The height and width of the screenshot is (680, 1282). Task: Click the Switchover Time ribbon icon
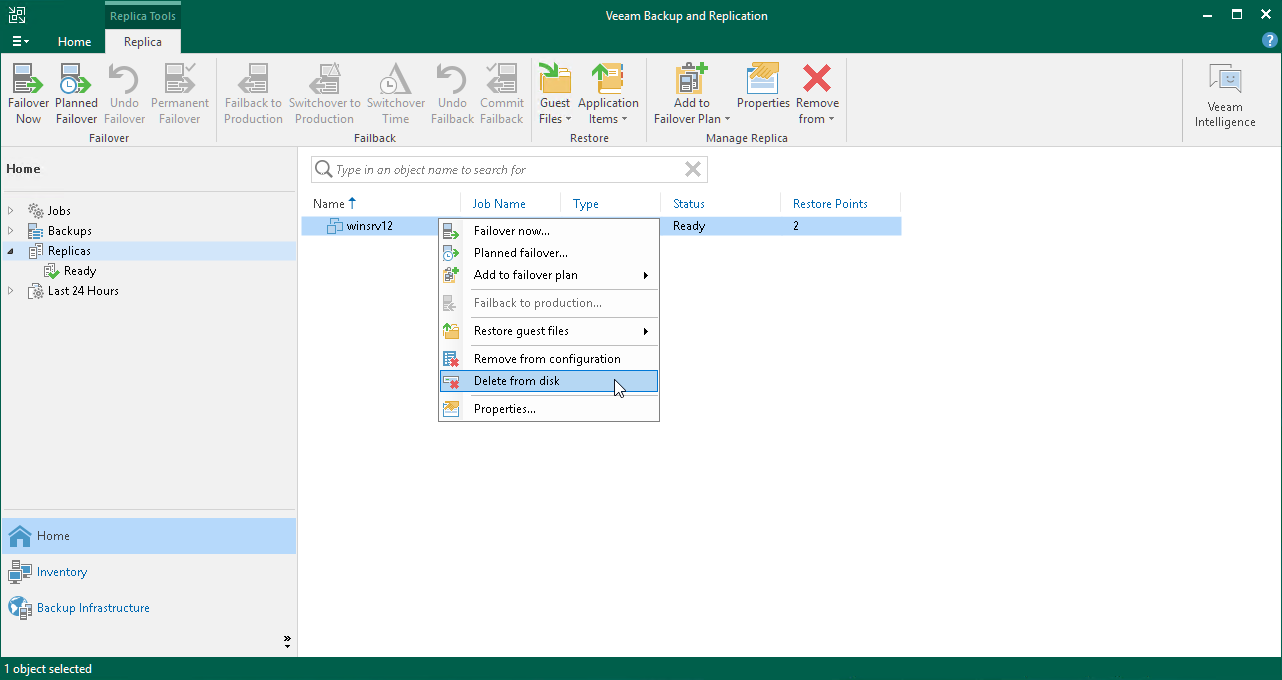[x=396, y=94]
